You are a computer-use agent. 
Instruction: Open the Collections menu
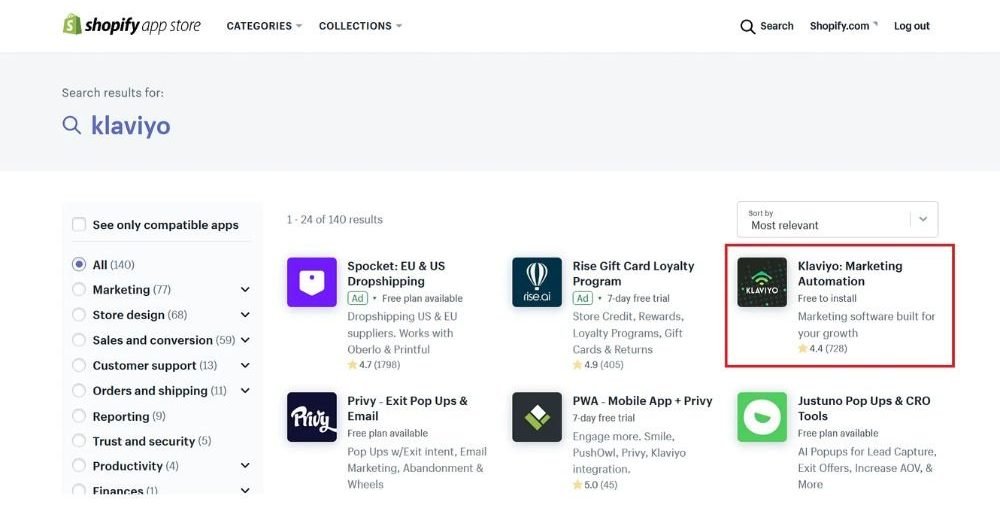pos(360,26)
